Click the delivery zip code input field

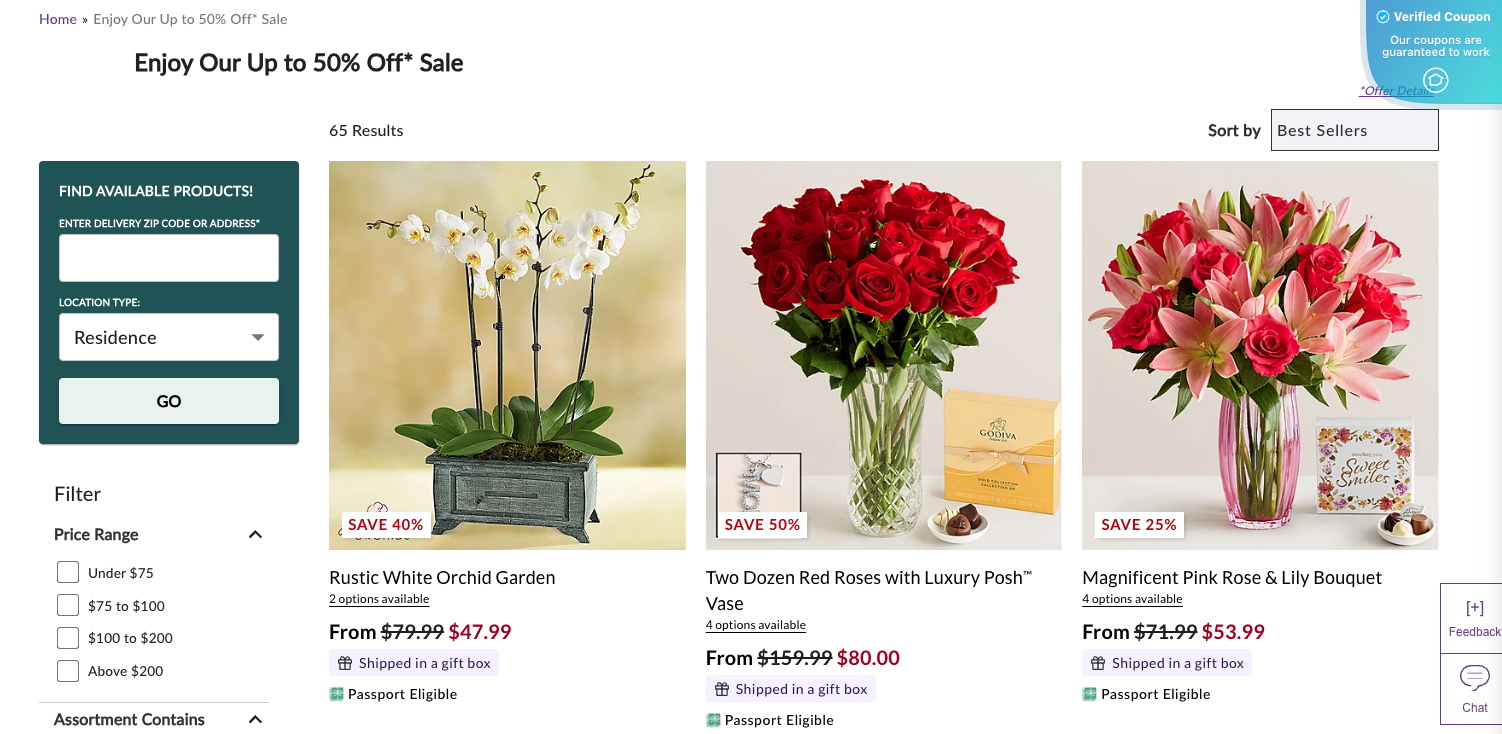pyautogui.click(x=168, y=258)
